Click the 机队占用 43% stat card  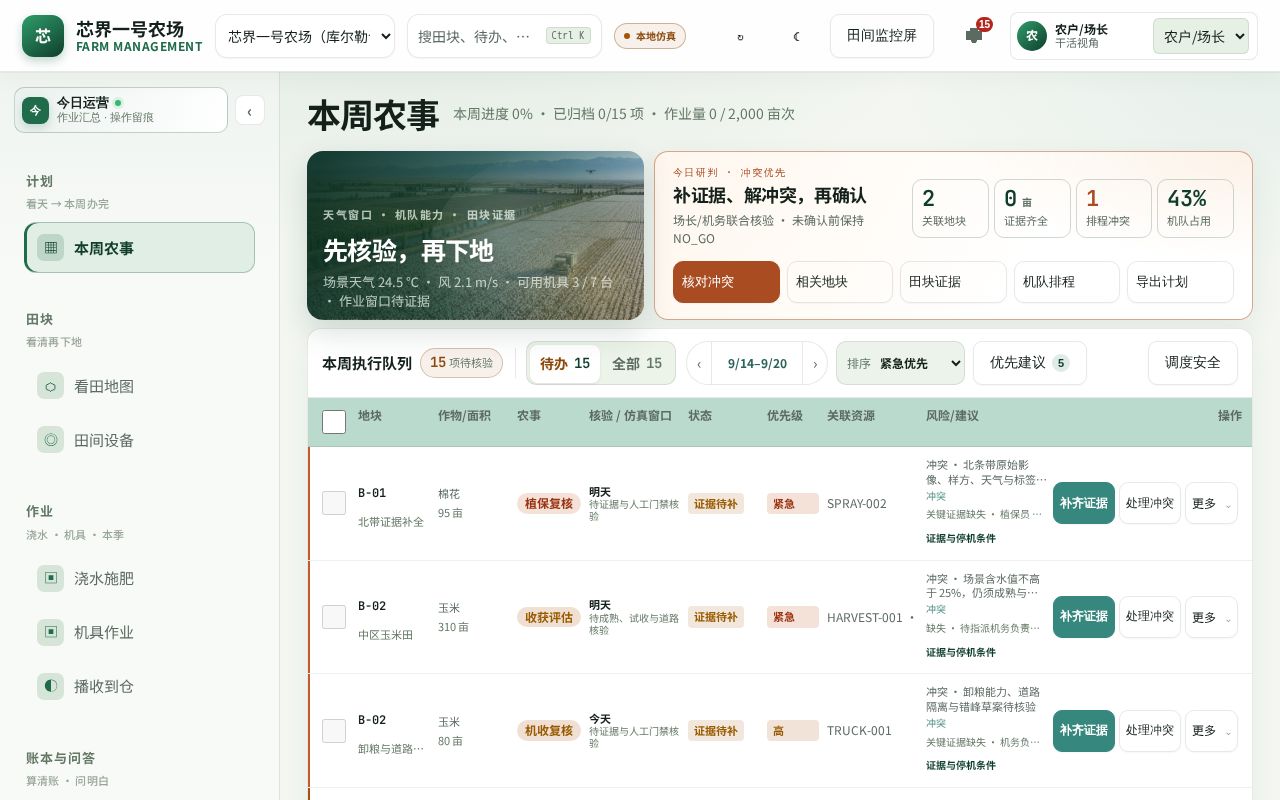point(1195,208)
